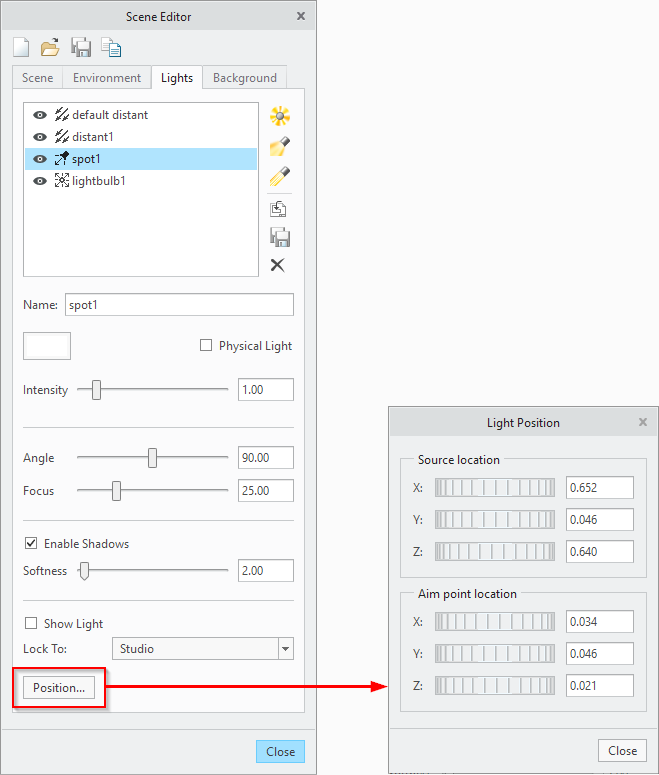
Task: Open the Lock To dropdown
Action: tap(203, 648)
